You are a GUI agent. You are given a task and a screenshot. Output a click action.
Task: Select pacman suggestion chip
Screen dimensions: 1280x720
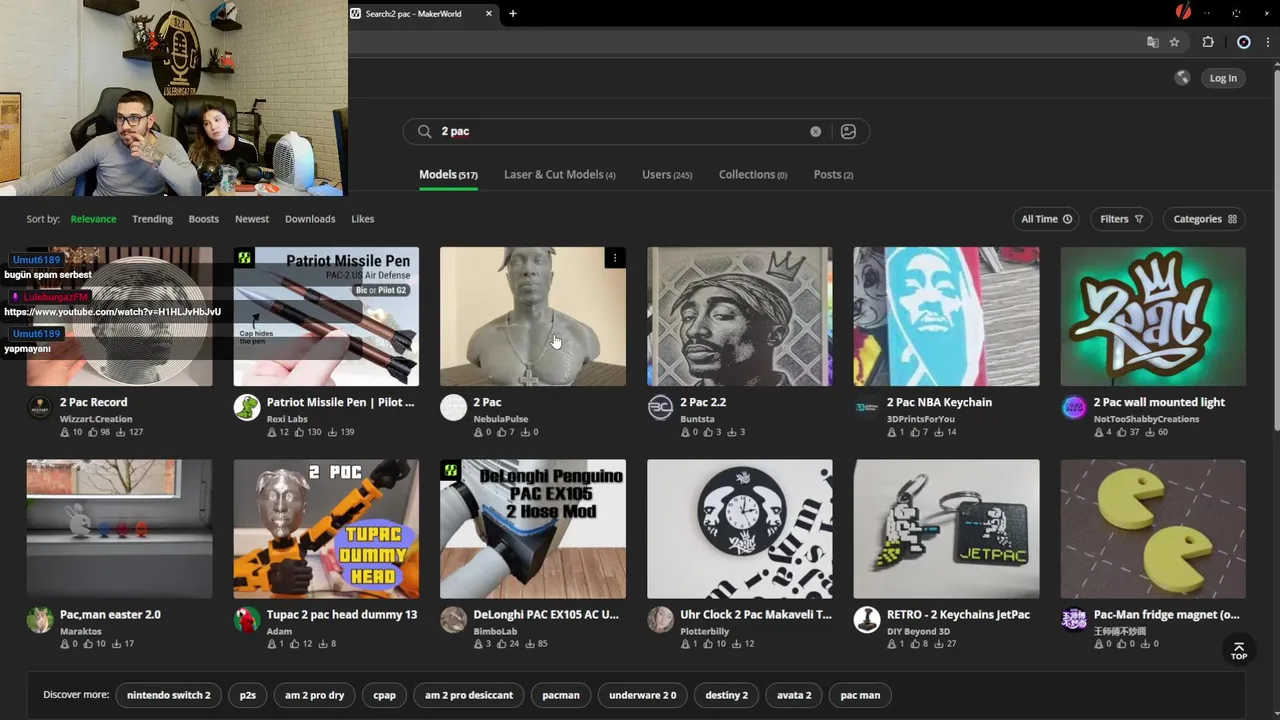click(561, 695)
